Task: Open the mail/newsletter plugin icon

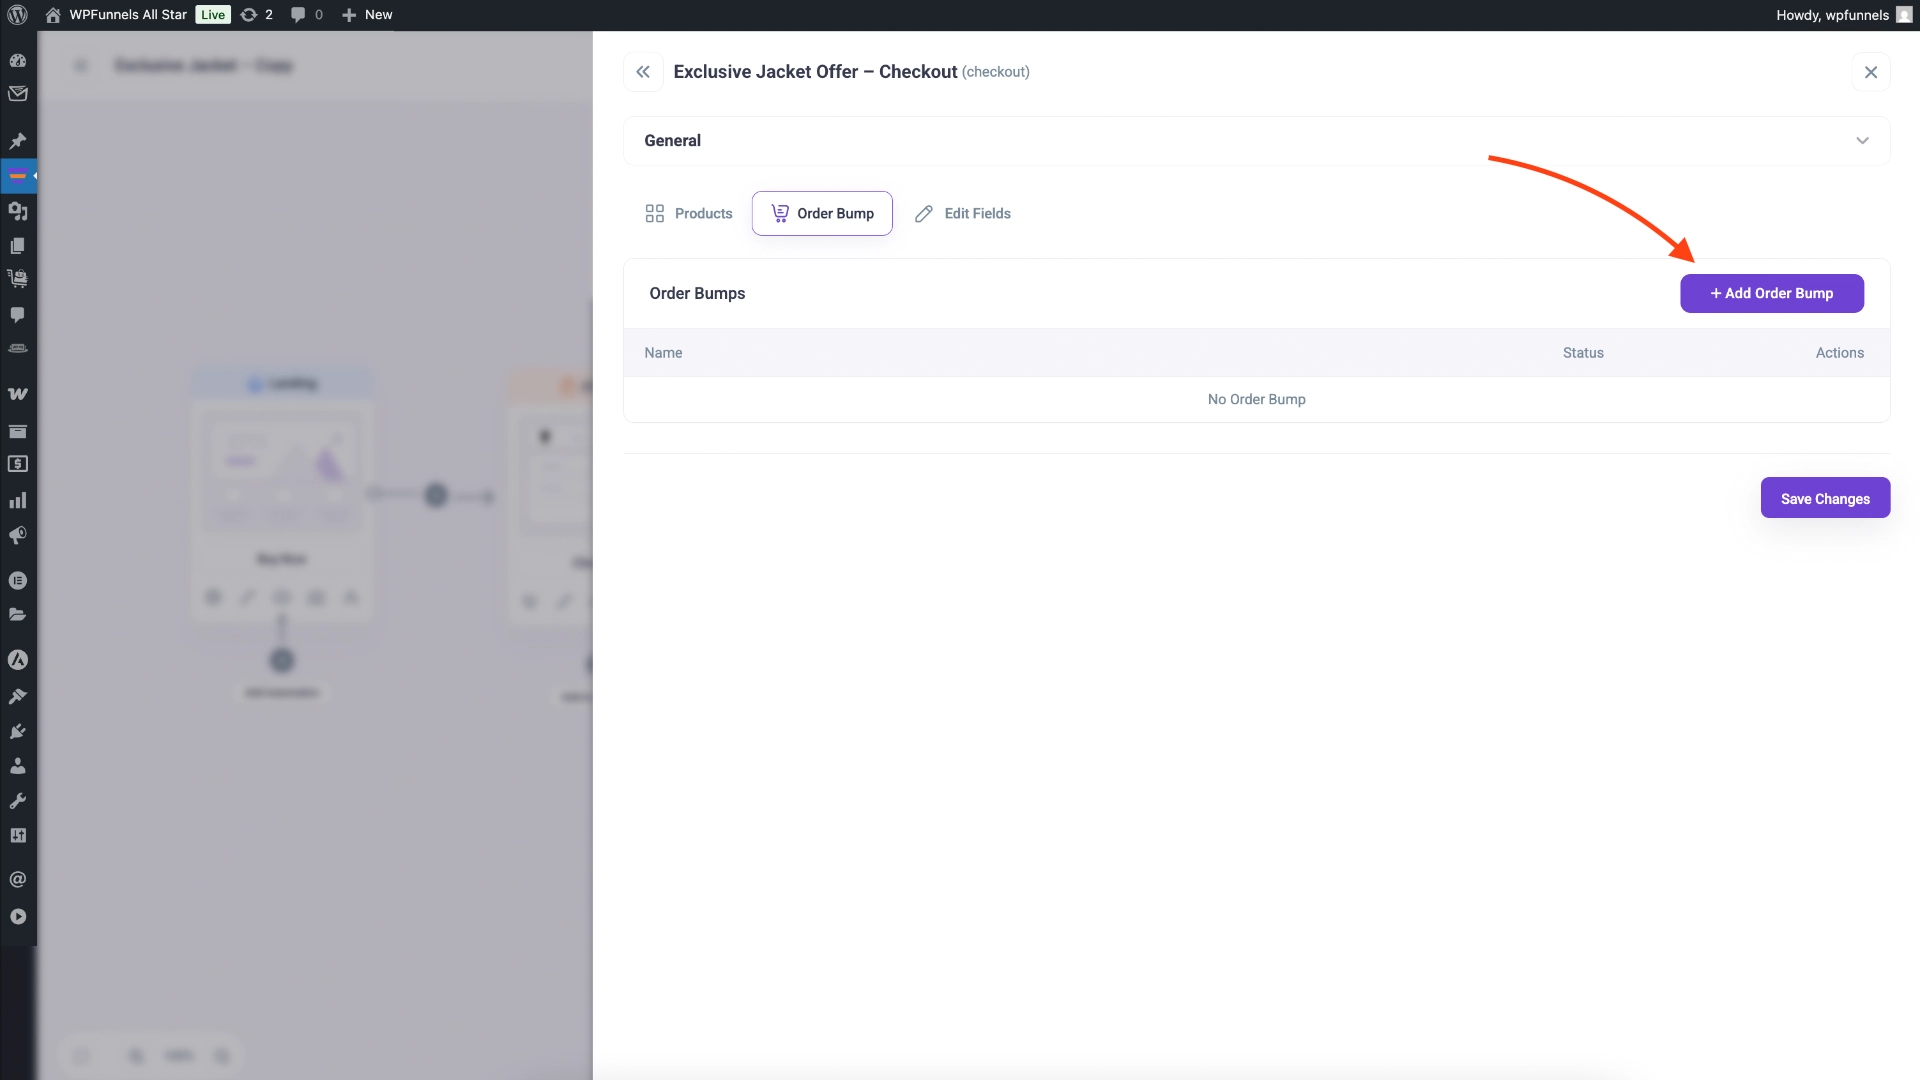Action: (x=18, y=93)
